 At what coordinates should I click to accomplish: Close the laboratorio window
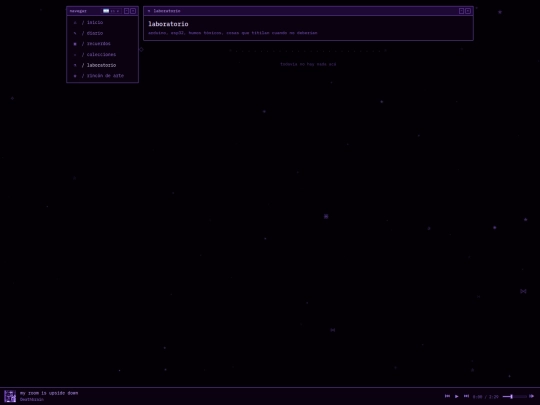[x=468, y=11]
